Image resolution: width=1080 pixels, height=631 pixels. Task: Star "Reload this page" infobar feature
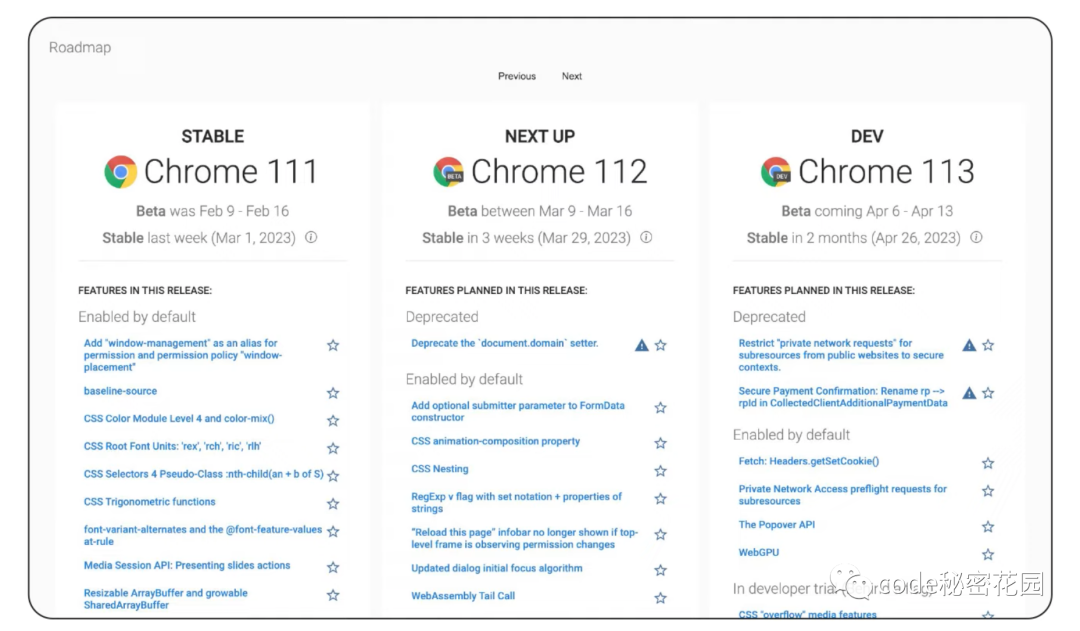pos(661,534)
